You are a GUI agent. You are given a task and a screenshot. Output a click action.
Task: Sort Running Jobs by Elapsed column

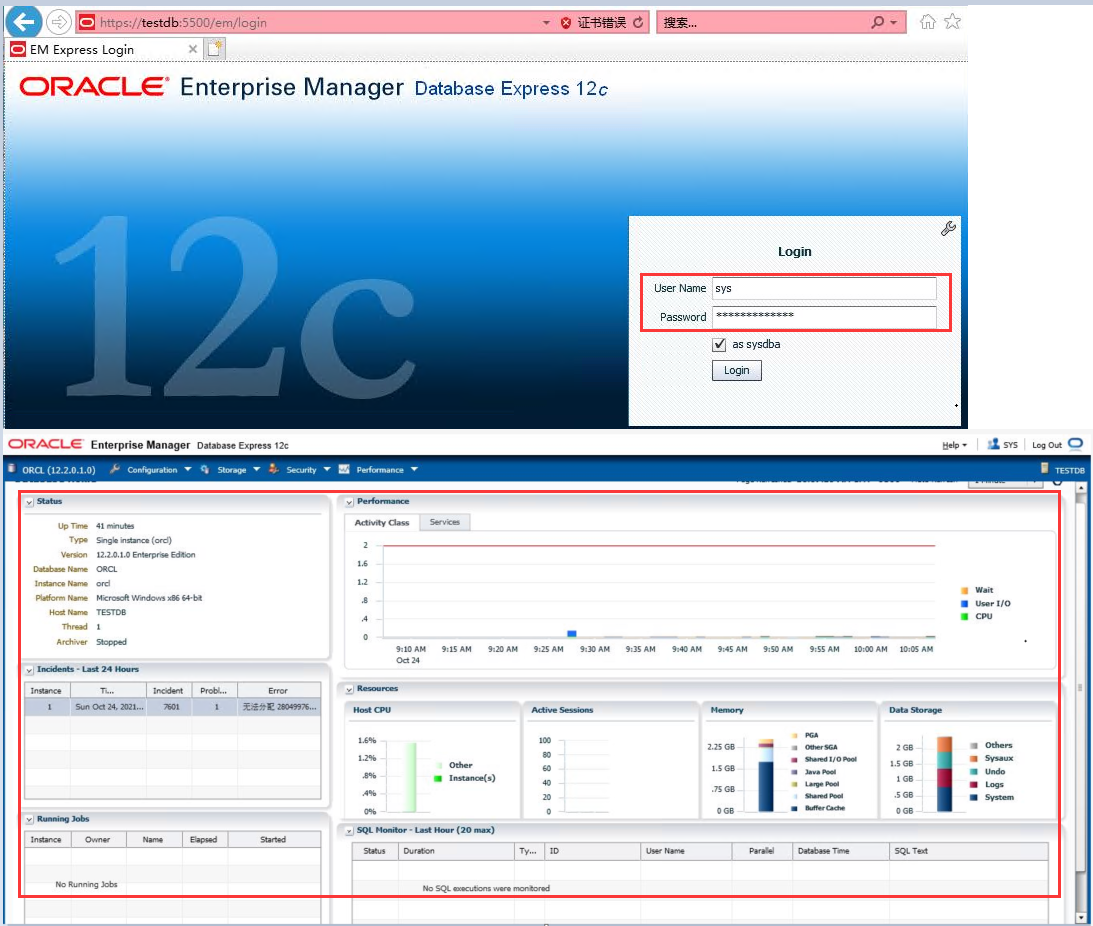pyautogui.click(x=204, y=840)
